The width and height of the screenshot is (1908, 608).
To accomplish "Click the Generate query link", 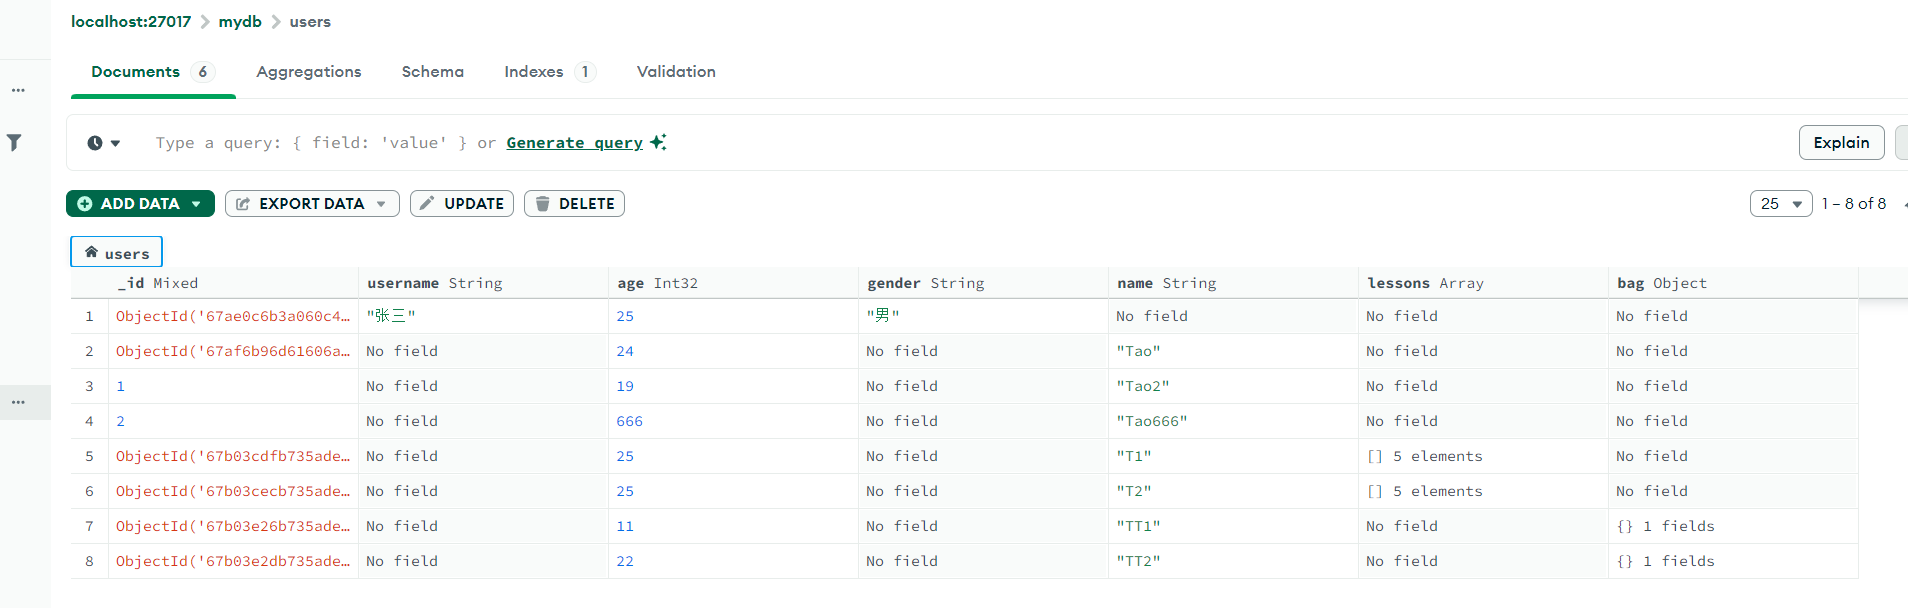I will [574, 143].
